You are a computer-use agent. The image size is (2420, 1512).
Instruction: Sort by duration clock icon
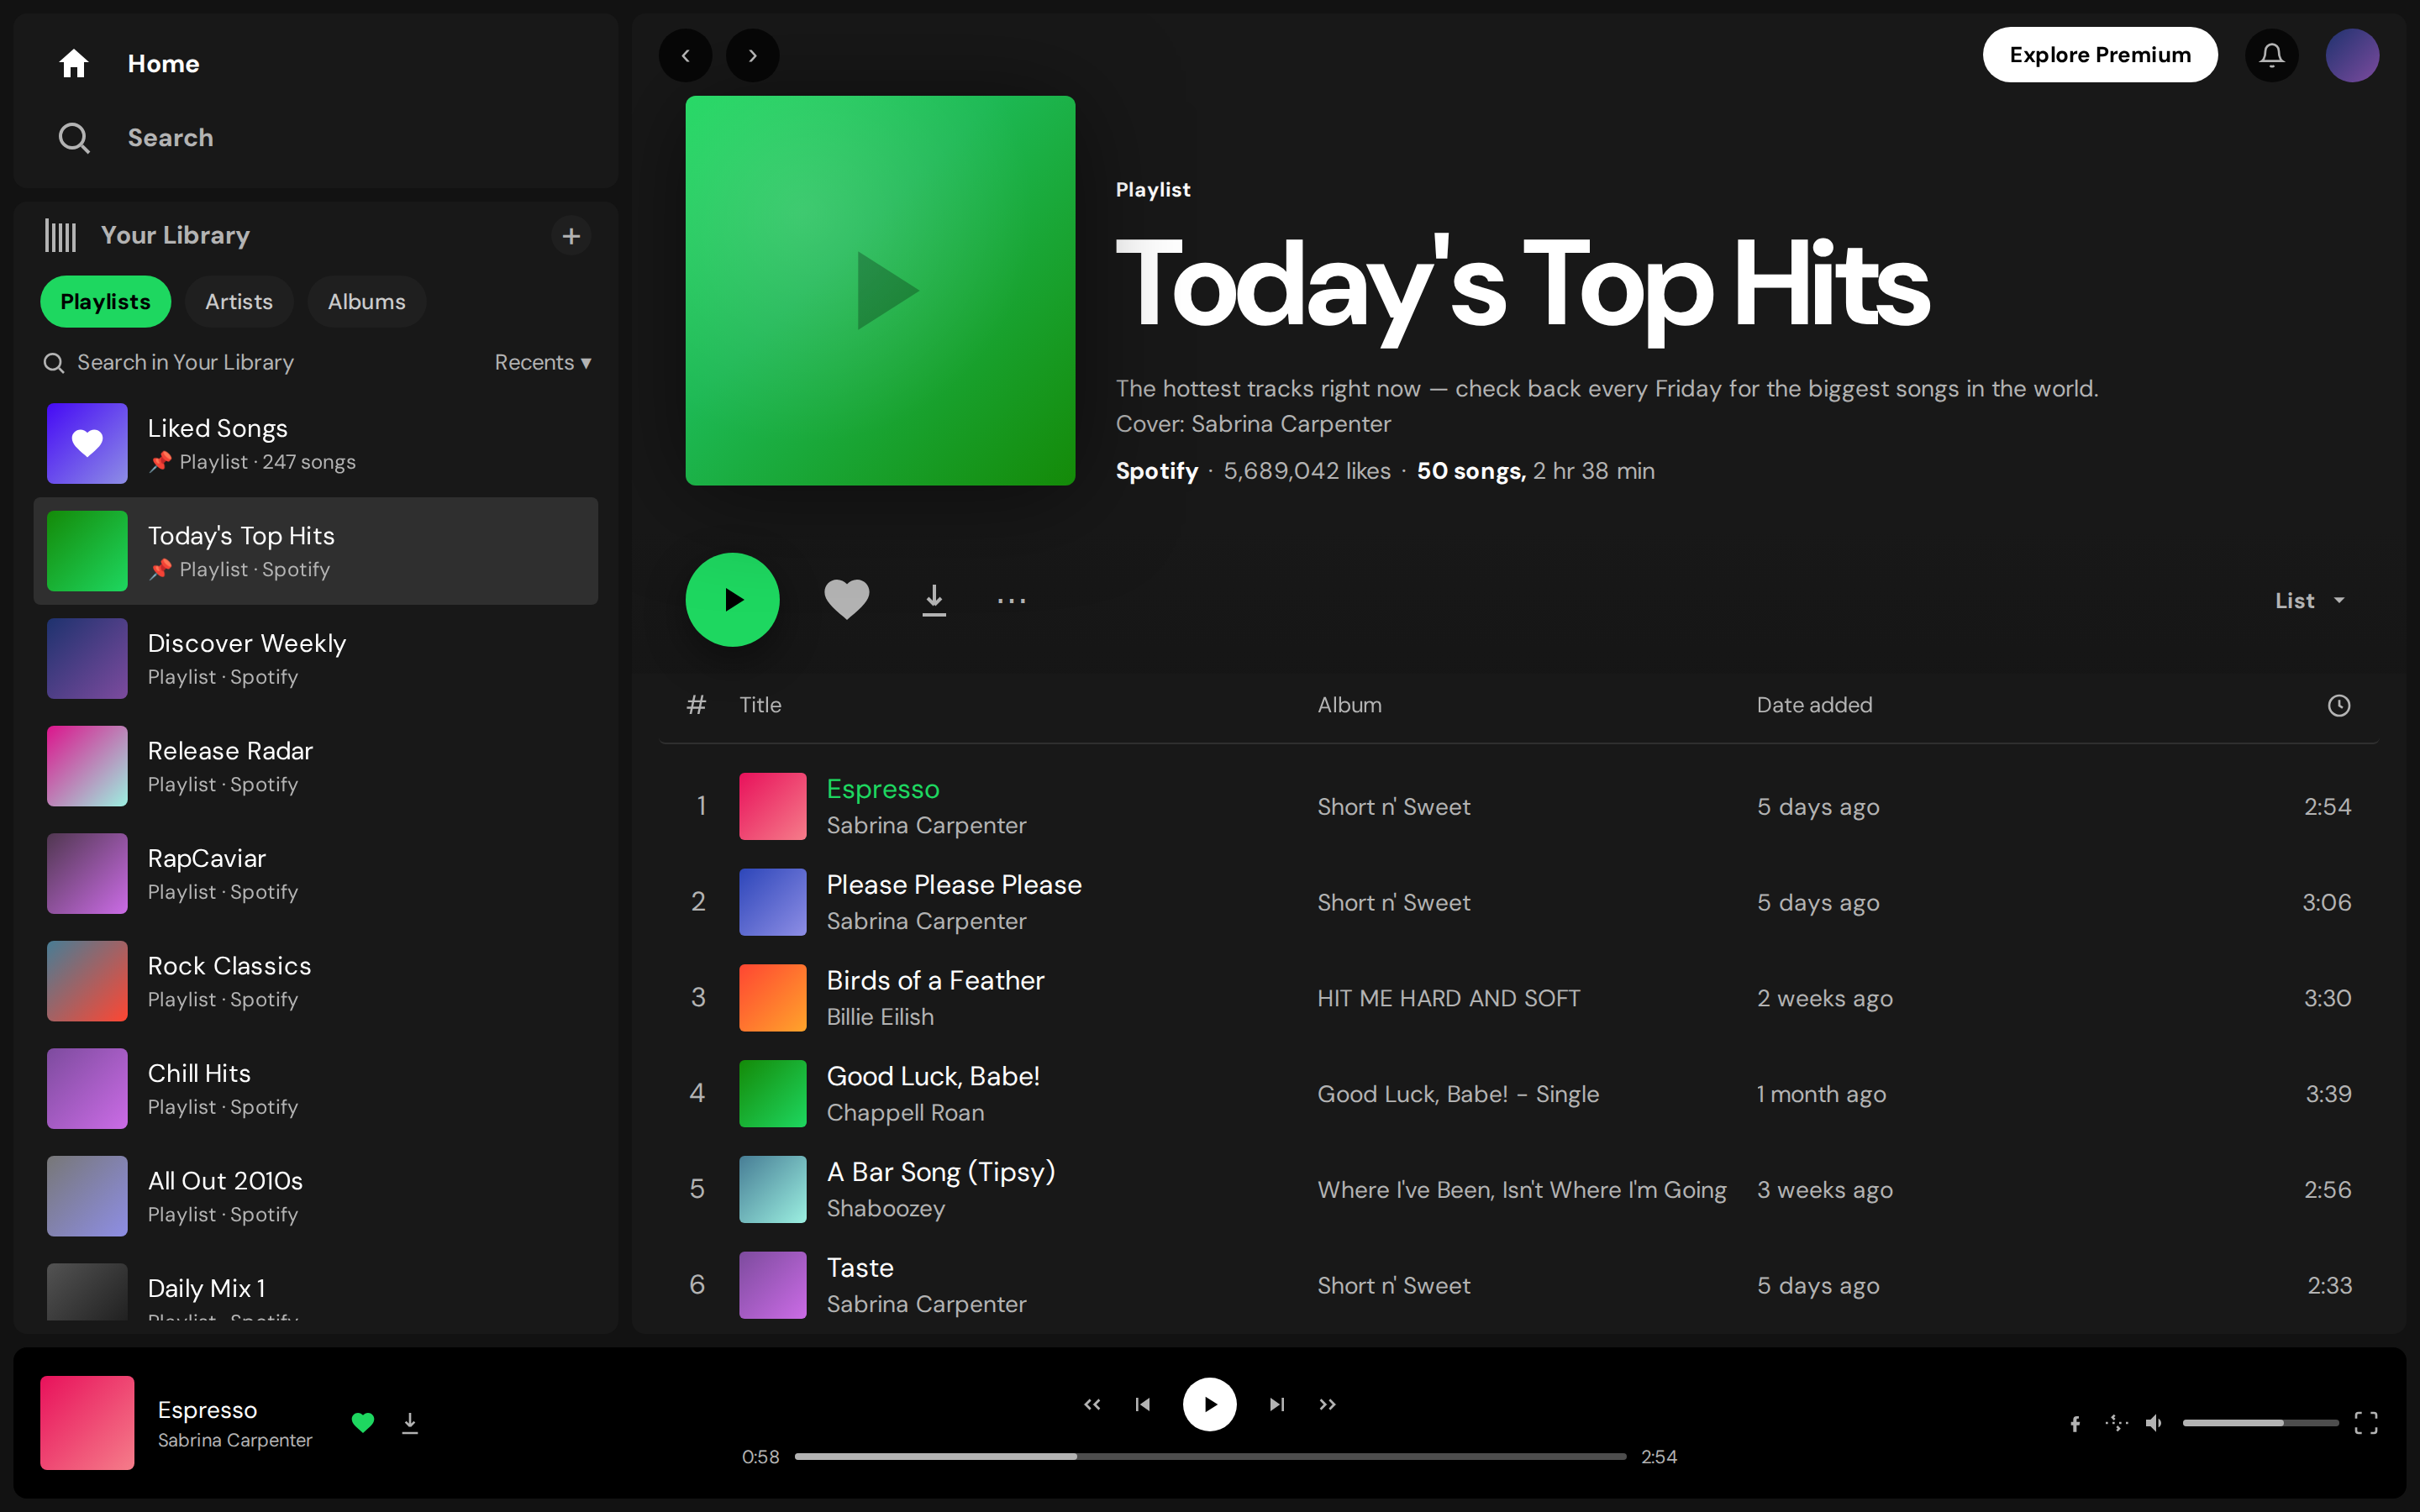(2338, 705)
